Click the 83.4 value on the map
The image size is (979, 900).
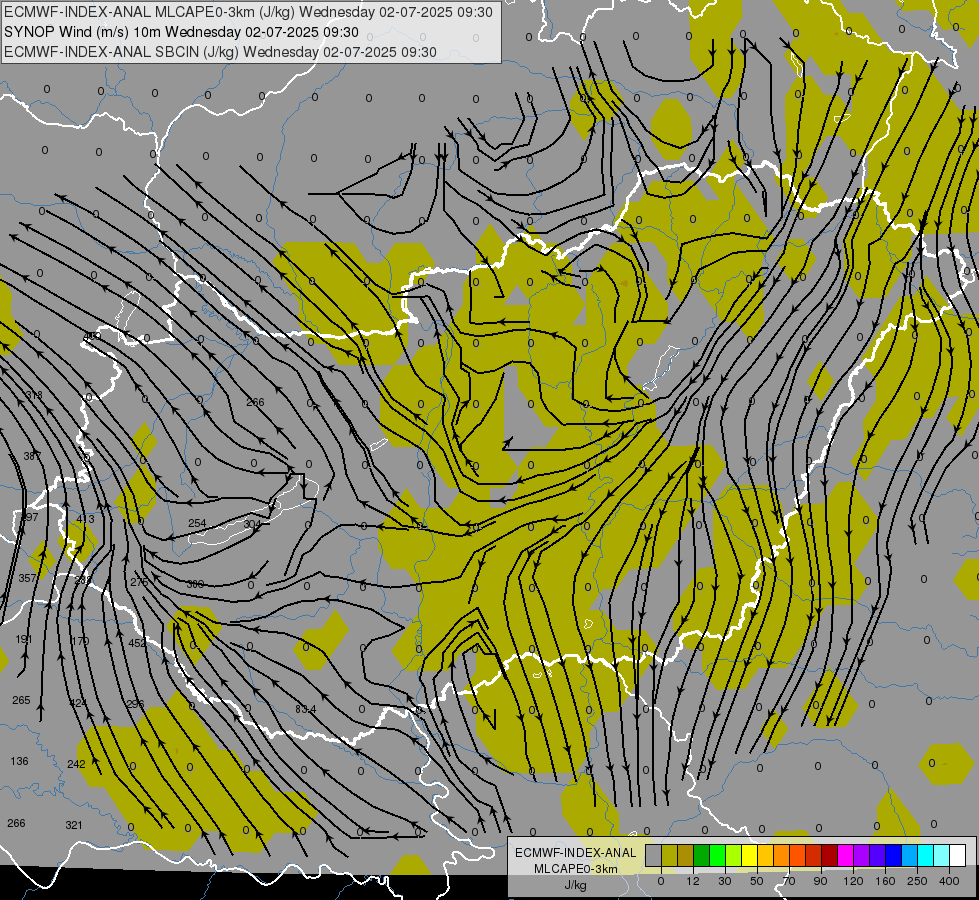[x=306, y=710]
